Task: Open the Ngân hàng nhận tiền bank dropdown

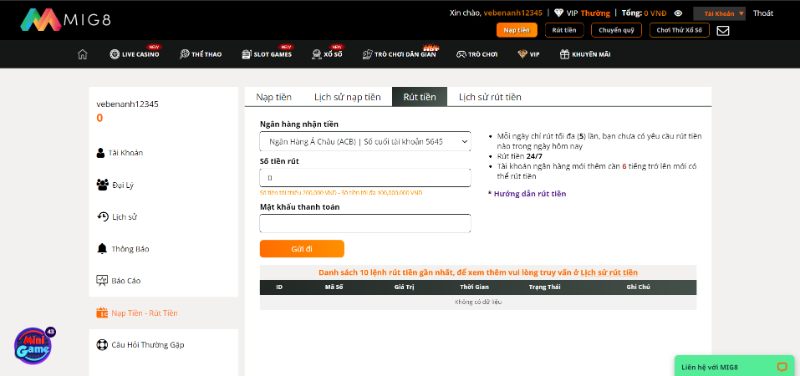Action: 365,141
